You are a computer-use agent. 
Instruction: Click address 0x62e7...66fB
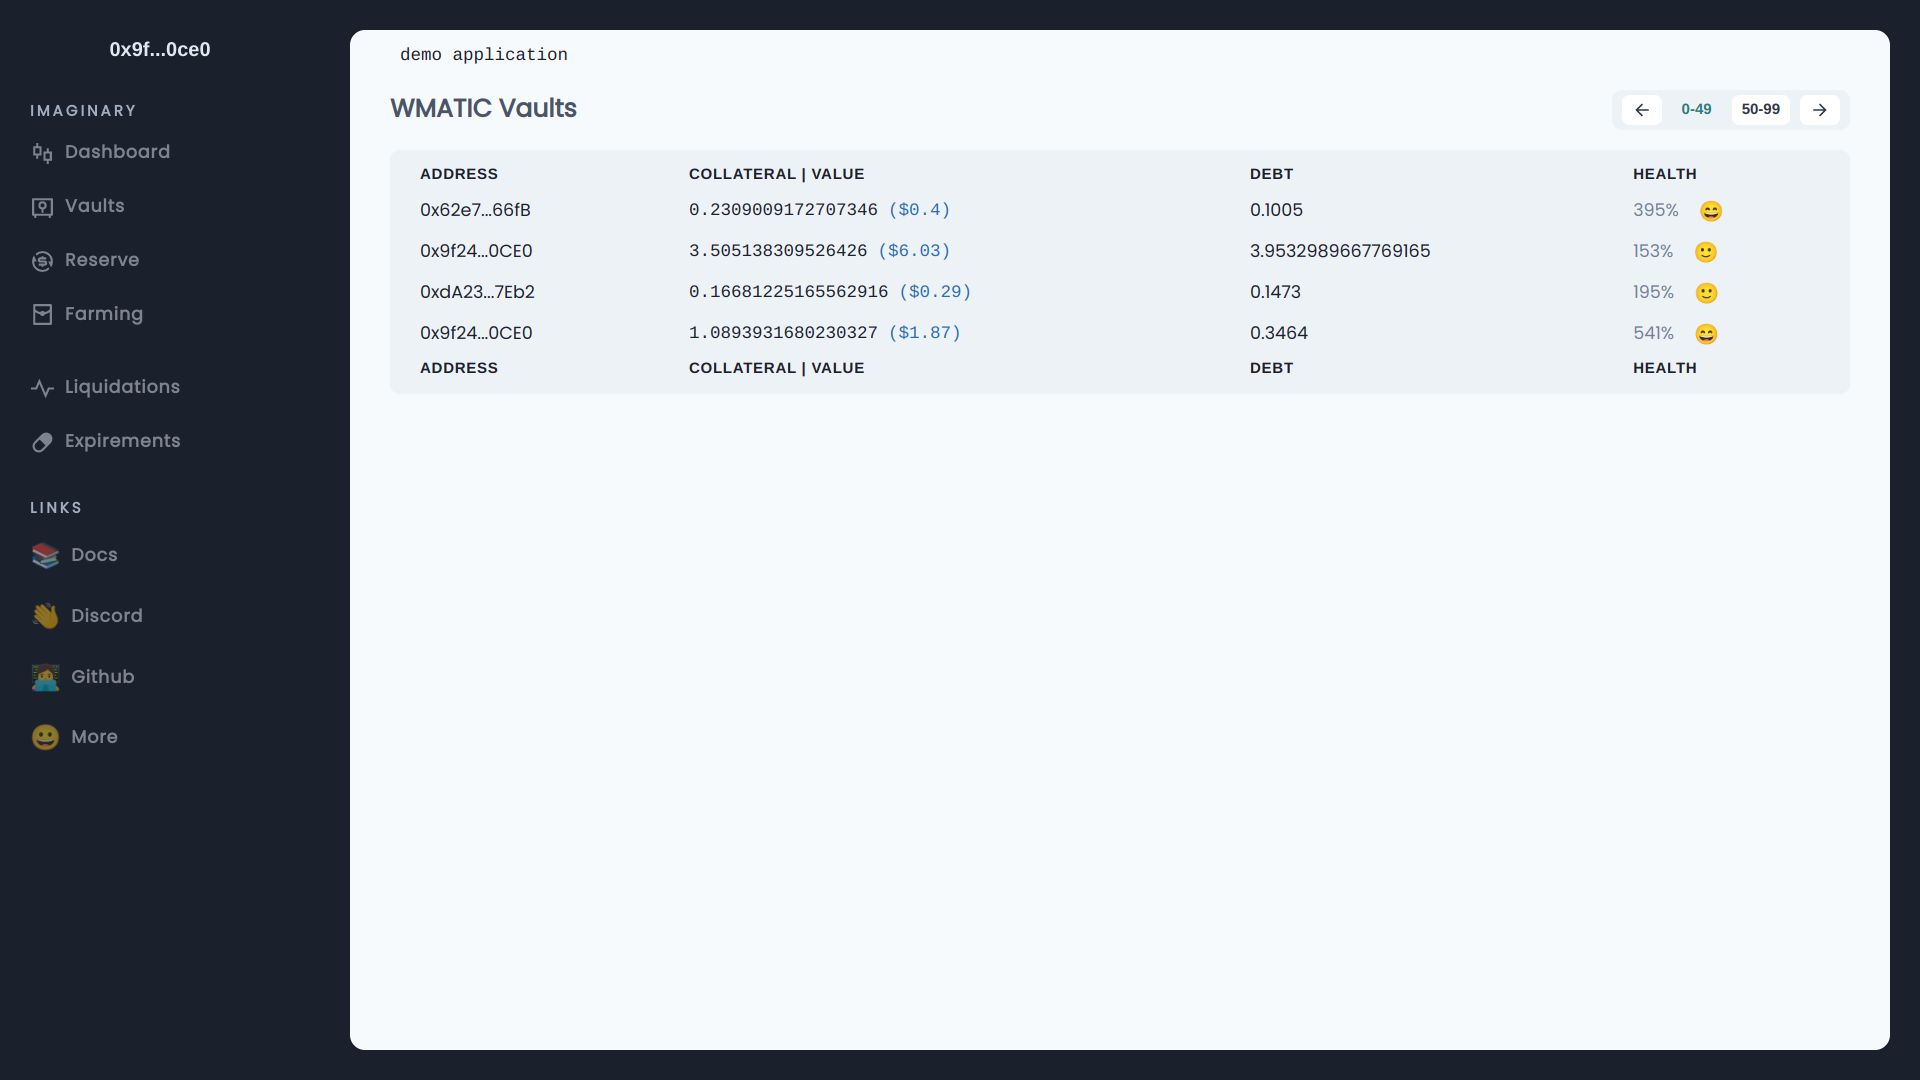coord(475,210)
